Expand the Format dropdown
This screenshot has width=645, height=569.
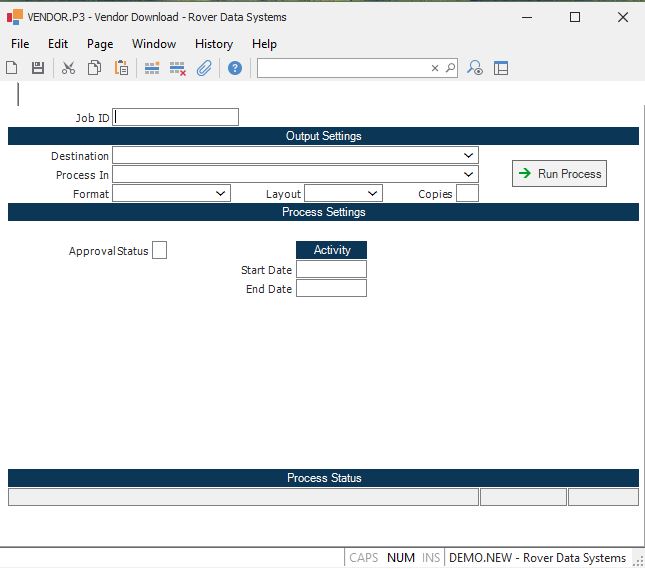[221, 193]
